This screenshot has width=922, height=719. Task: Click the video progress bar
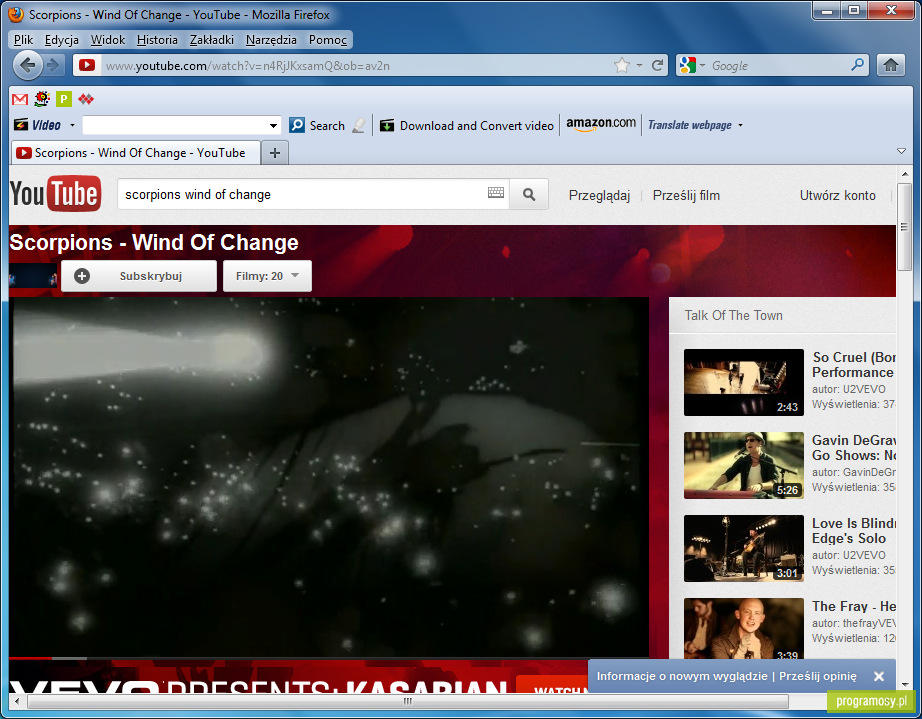click(329, 658)
